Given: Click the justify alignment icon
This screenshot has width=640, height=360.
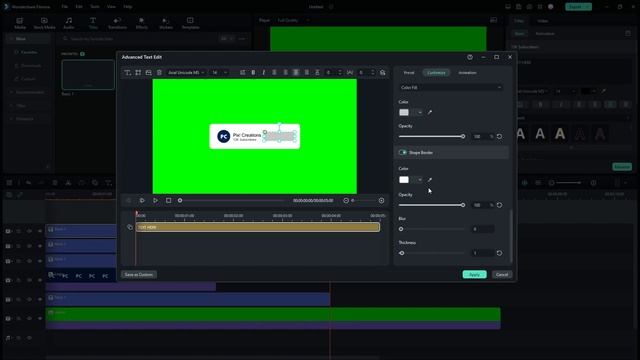Looking at the screenshot, I should [x=307, y=73].
